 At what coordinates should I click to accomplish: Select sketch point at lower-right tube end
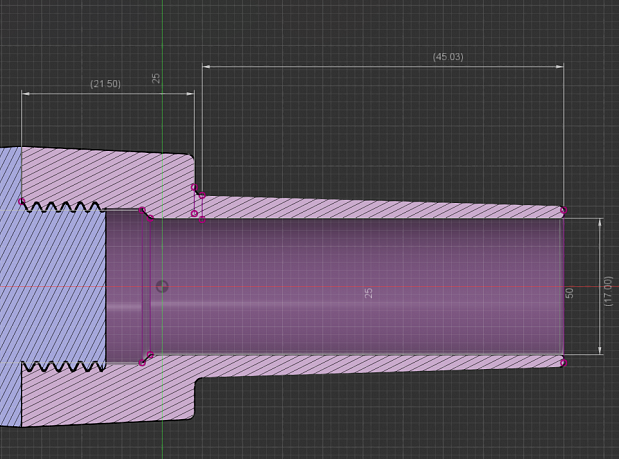[564, 363]
